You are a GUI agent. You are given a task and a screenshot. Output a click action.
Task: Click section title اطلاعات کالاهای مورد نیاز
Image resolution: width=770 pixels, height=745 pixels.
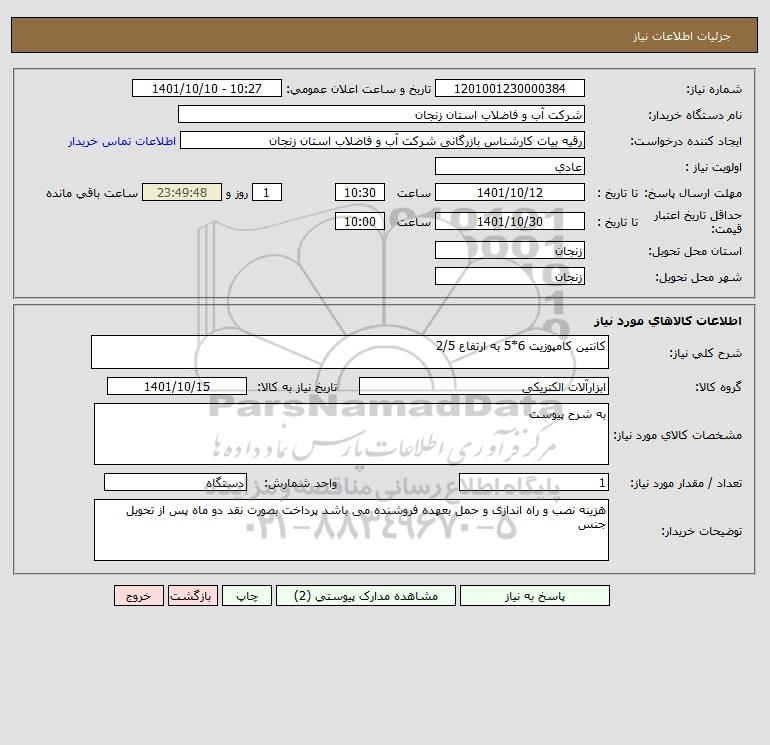668,321
